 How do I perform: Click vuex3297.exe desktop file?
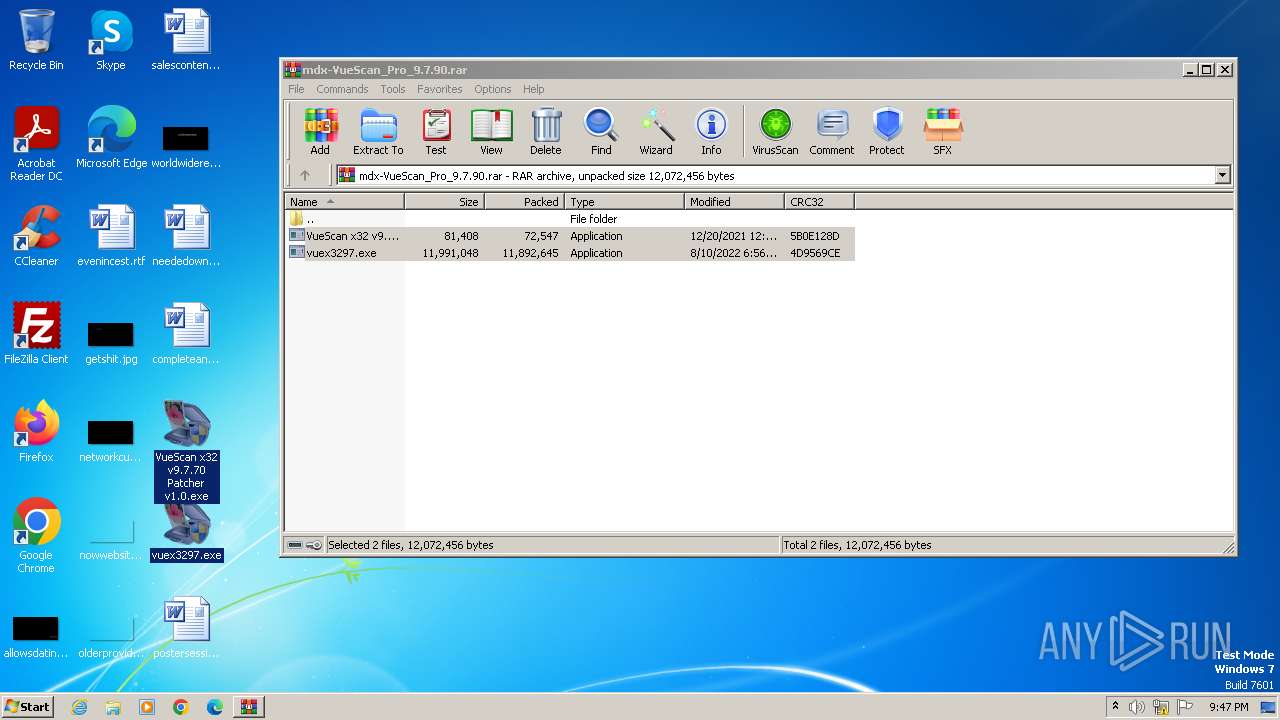pos(186,533)
